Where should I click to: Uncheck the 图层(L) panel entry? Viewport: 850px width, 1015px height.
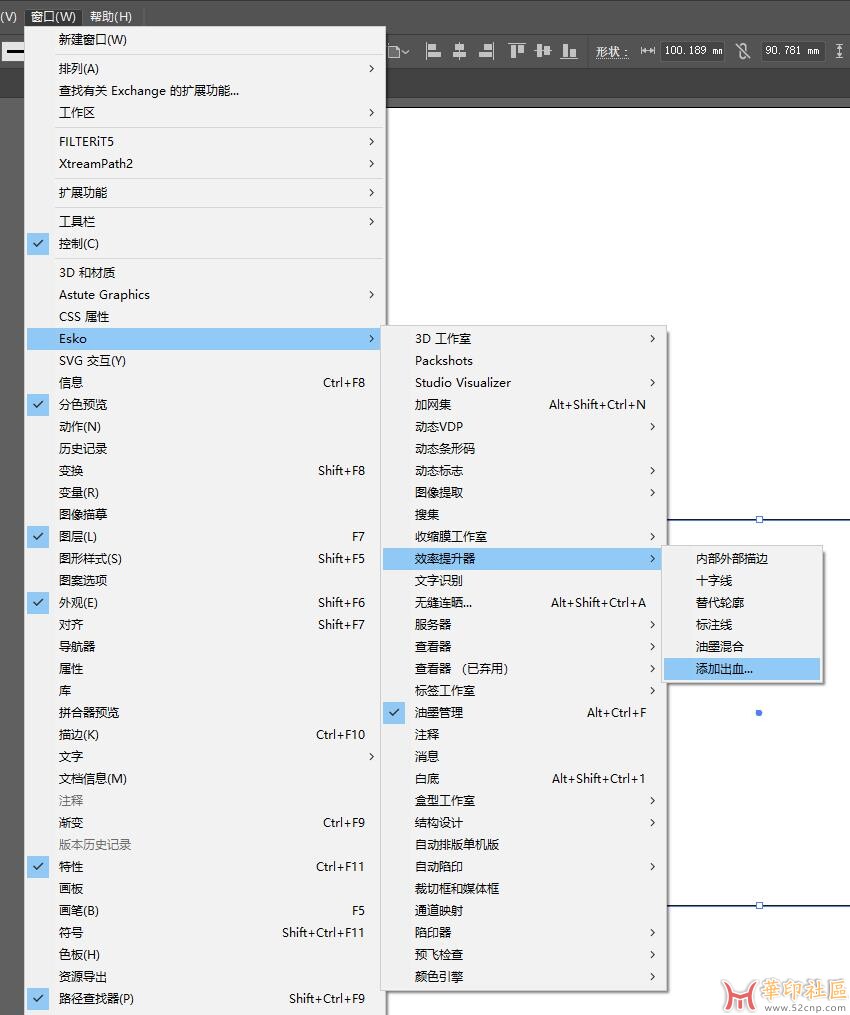point(206,537)
